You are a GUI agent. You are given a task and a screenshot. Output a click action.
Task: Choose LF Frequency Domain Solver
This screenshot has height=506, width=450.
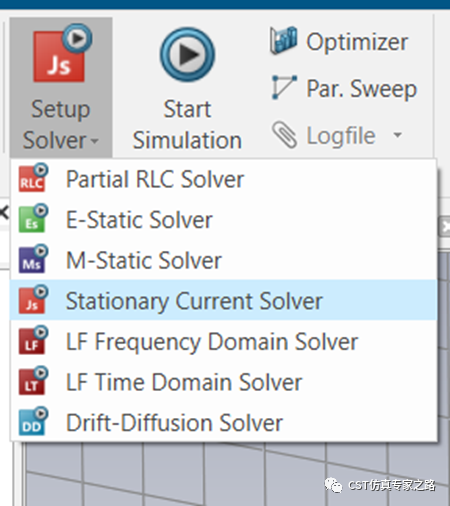[224, 341]
